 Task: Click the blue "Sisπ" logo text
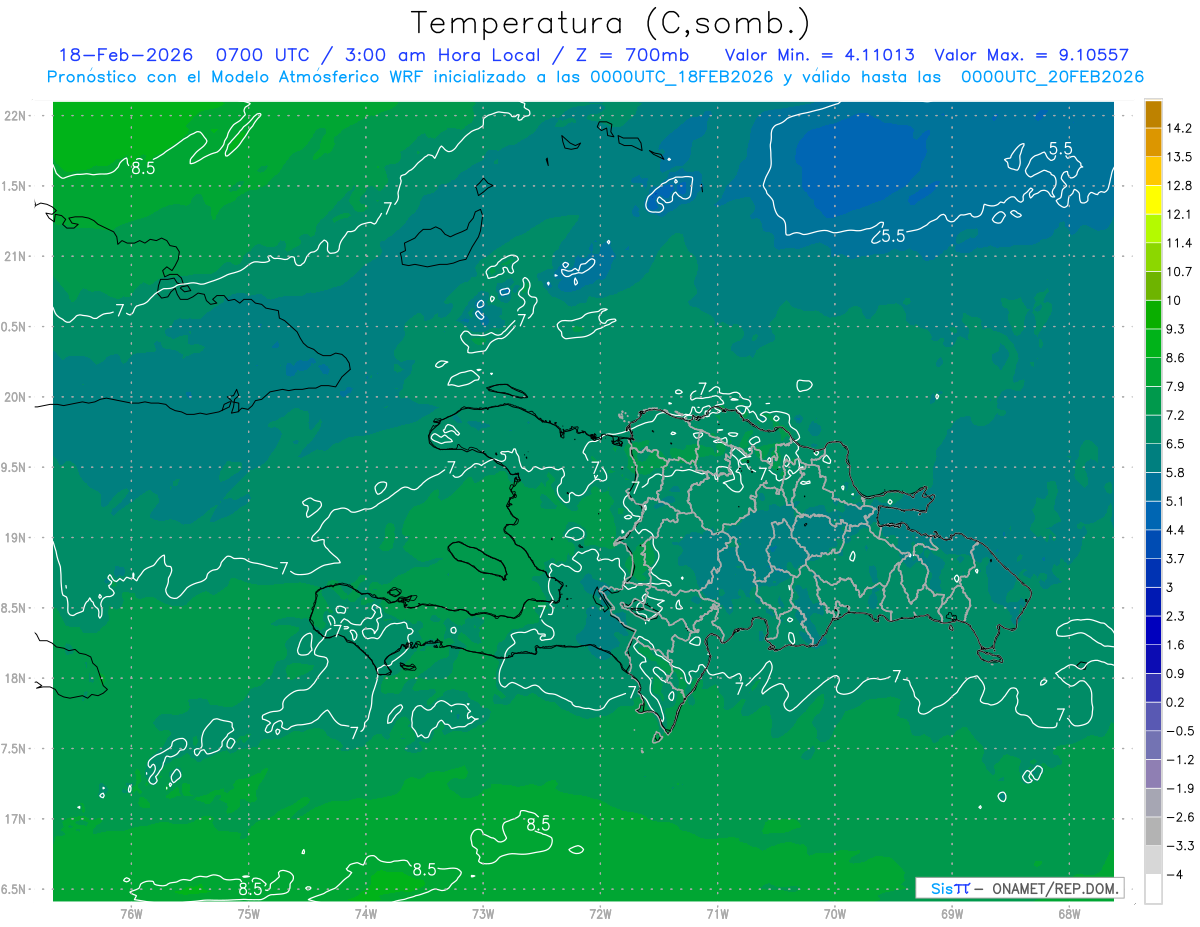949,888
